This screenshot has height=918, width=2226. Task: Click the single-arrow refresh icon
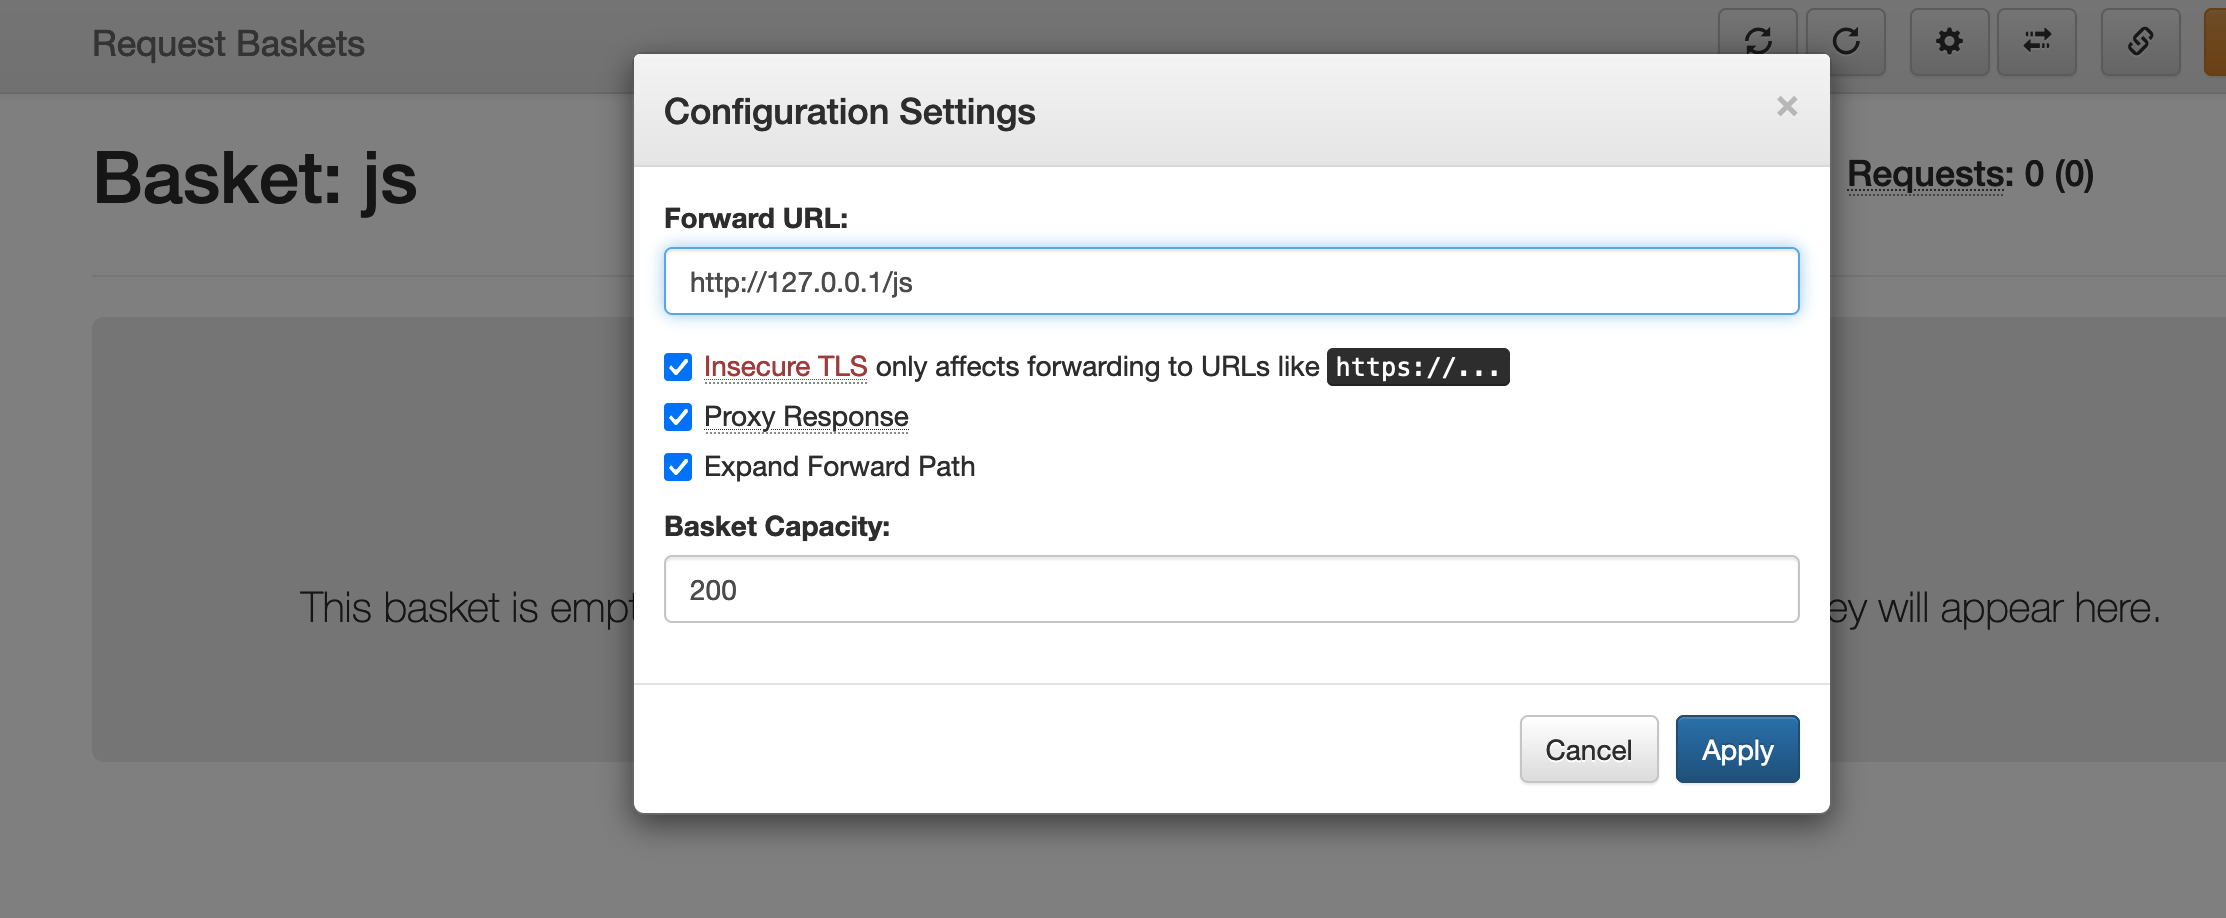1846,41
